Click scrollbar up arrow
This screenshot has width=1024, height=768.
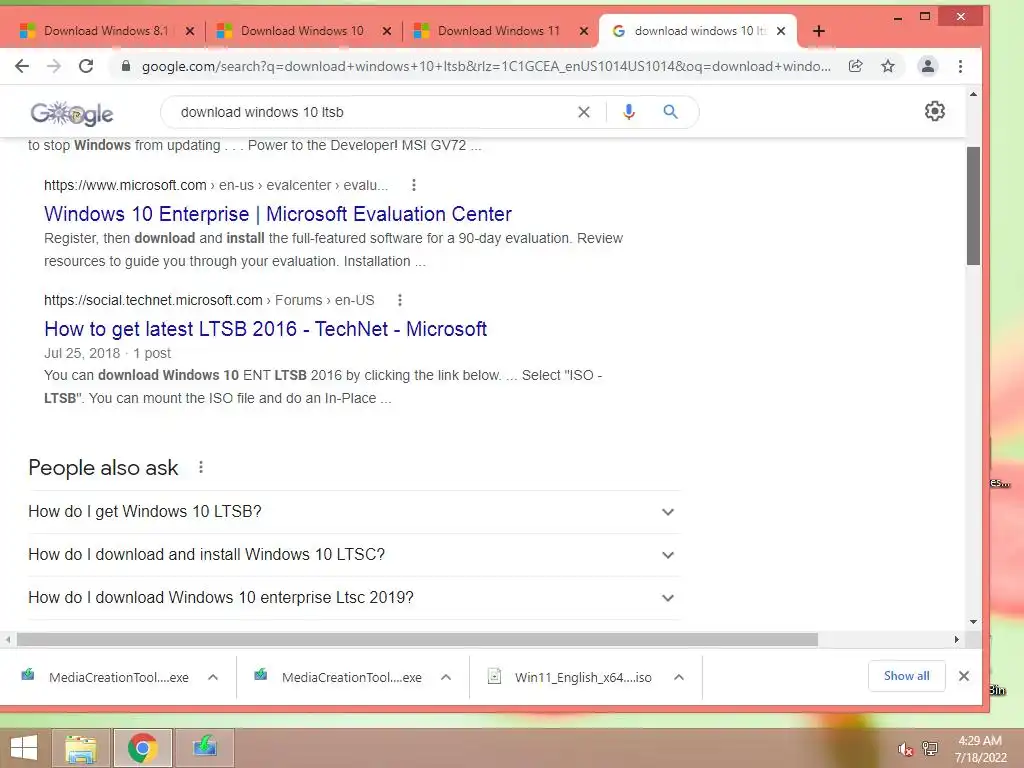tap(973, 95)
